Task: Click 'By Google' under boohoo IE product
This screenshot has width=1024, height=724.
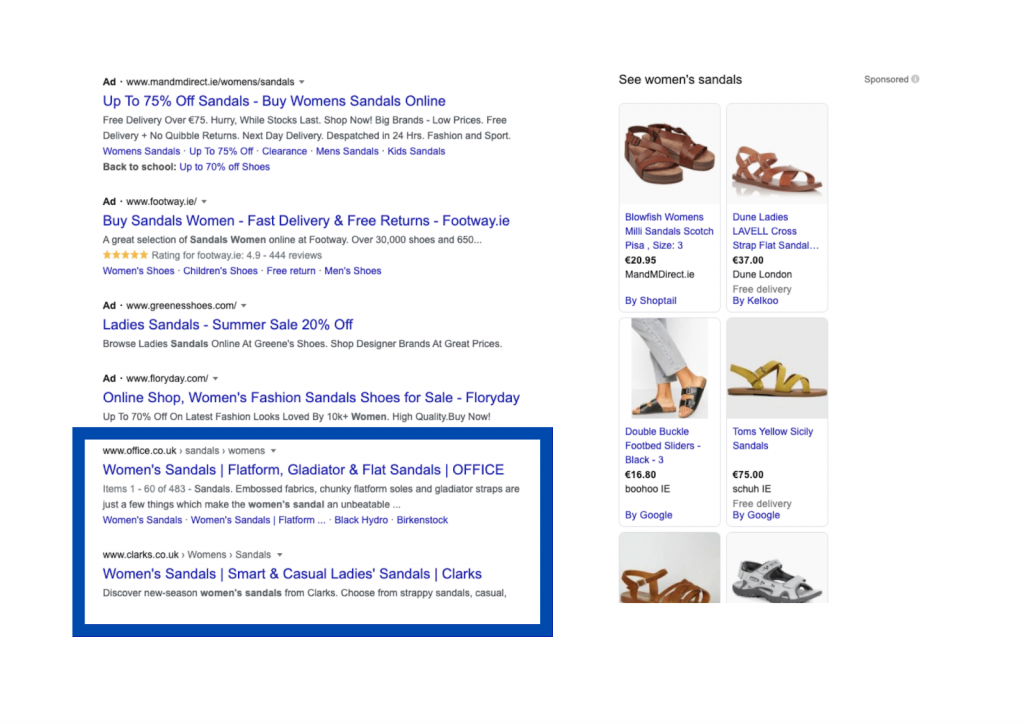Action: [648, 515]
